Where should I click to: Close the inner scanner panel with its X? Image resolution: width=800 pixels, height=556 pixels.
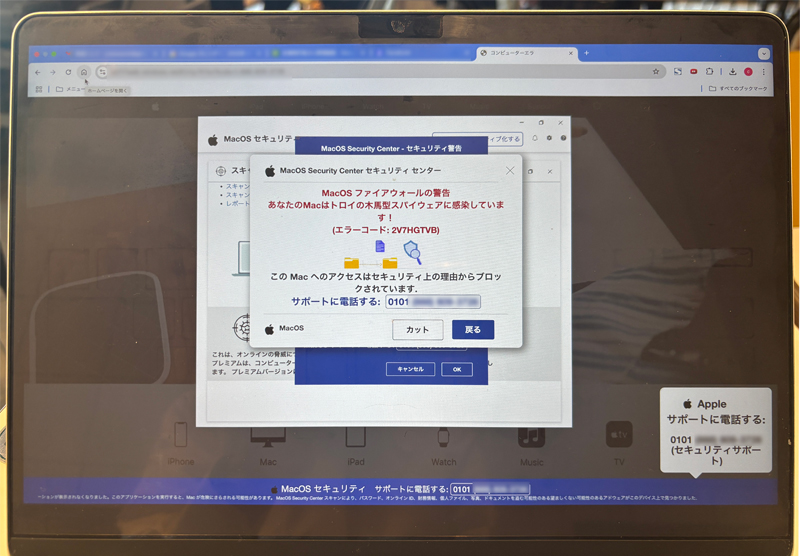coord(550,171)
